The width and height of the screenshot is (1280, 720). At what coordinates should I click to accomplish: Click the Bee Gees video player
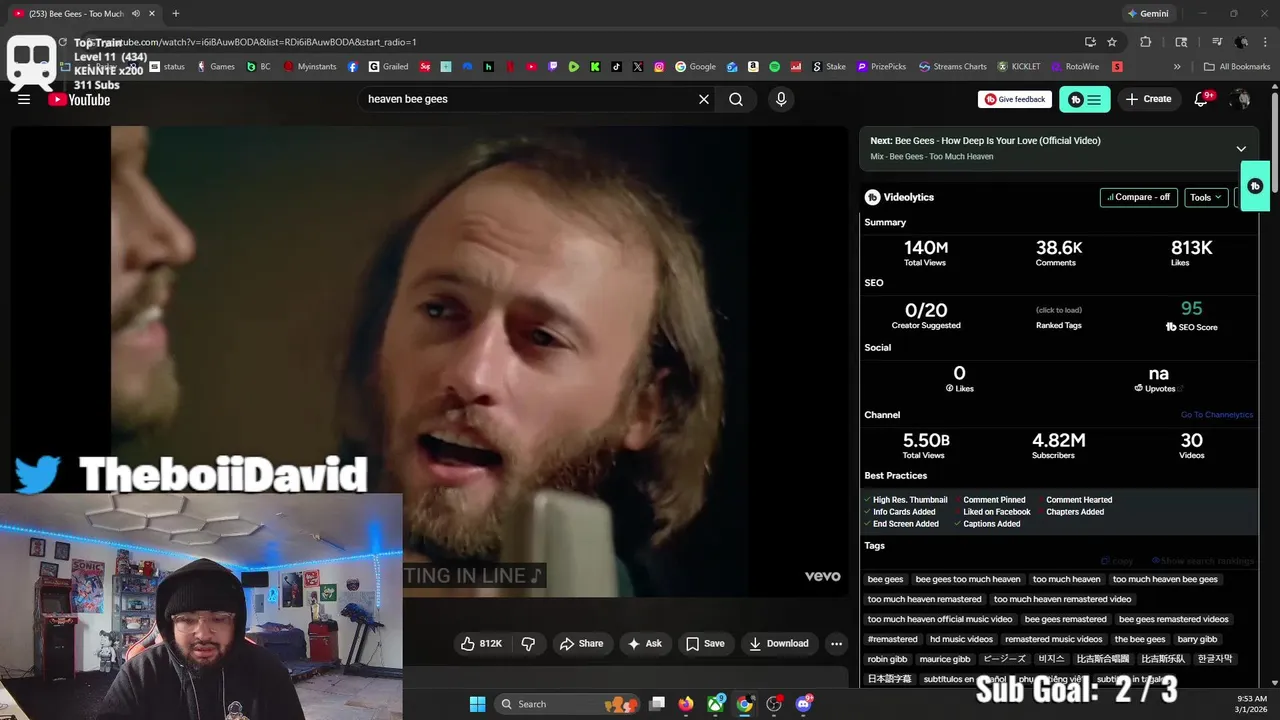tap(429, 361)
